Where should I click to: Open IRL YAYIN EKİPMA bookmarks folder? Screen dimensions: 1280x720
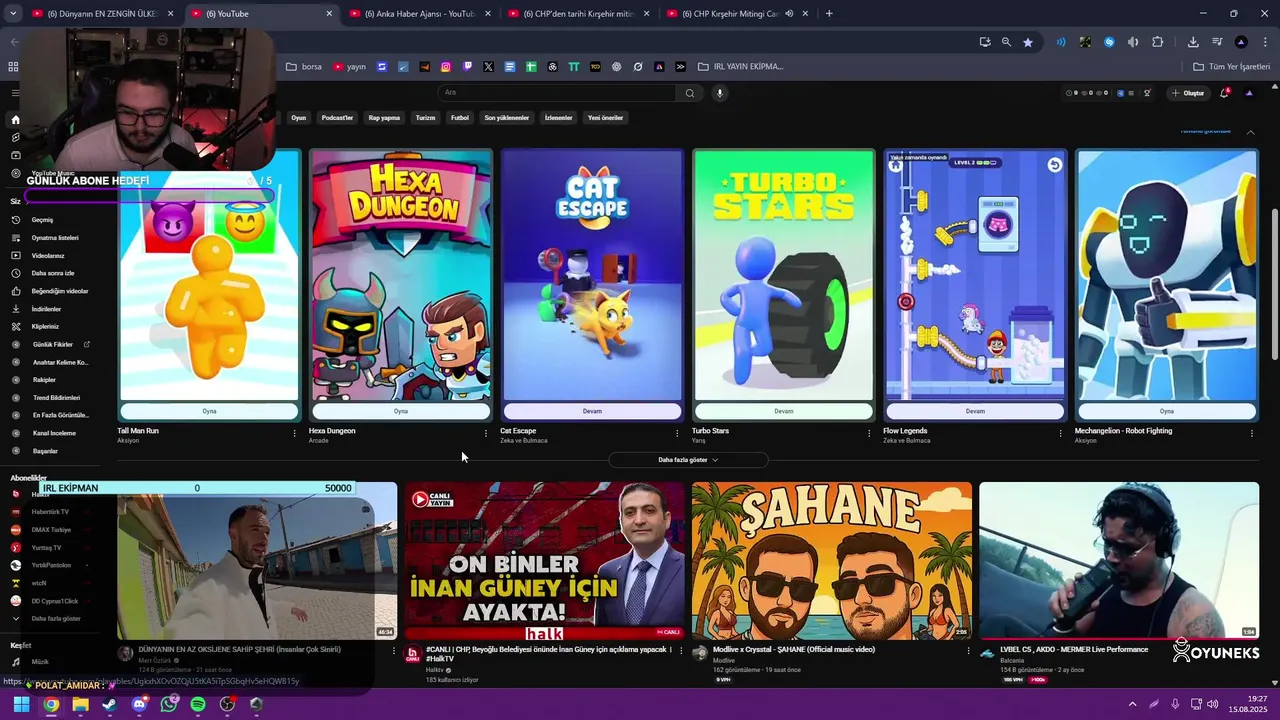tap(741, 67)
